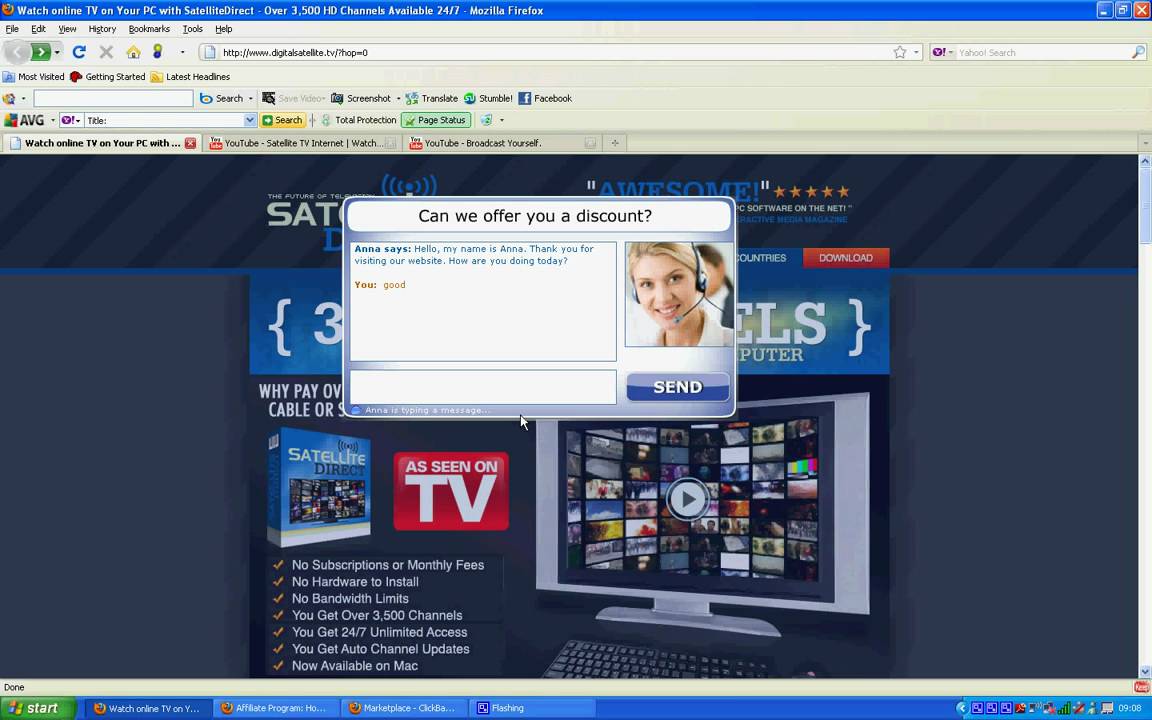Play the video on the TV screen

687,500
